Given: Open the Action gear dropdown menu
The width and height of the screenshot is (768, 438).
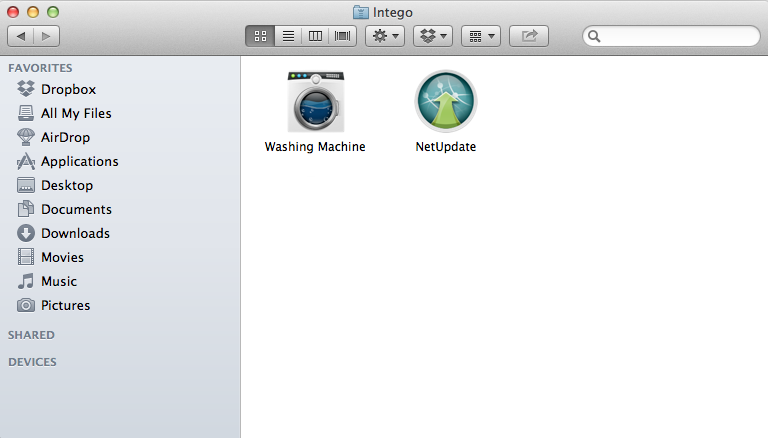Looking at the screenshot, I should [385, 36].
